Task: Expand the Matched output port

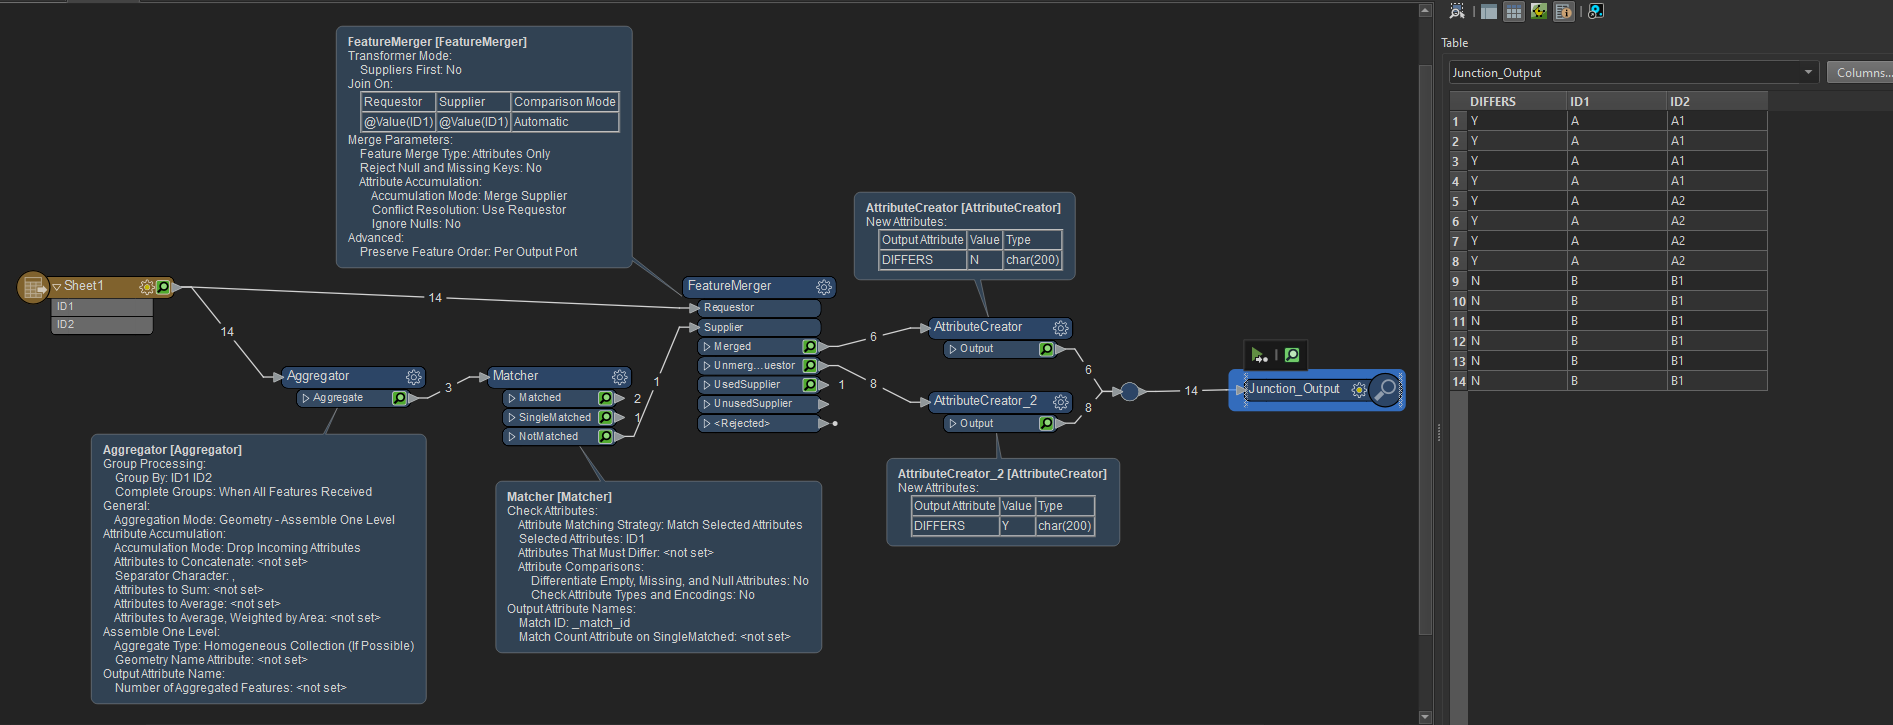Action: pyautogui.click(x=512, y=398)
